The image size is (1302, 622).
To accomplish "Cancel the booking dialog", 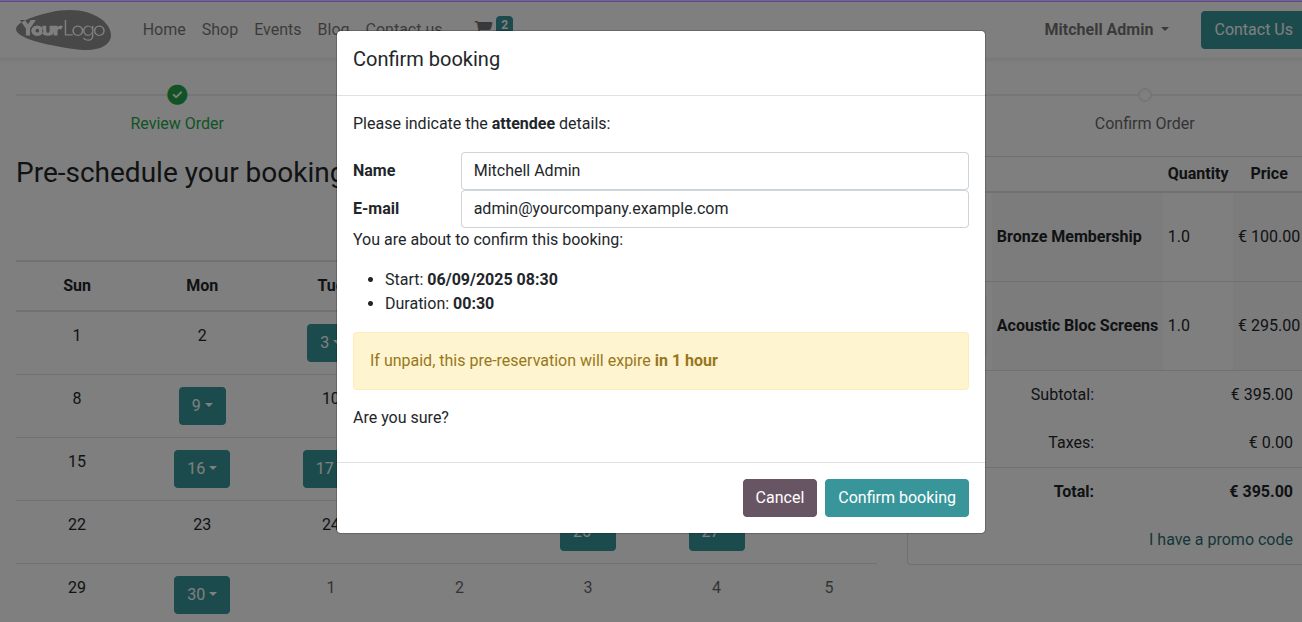I will [x=779, y=498].
